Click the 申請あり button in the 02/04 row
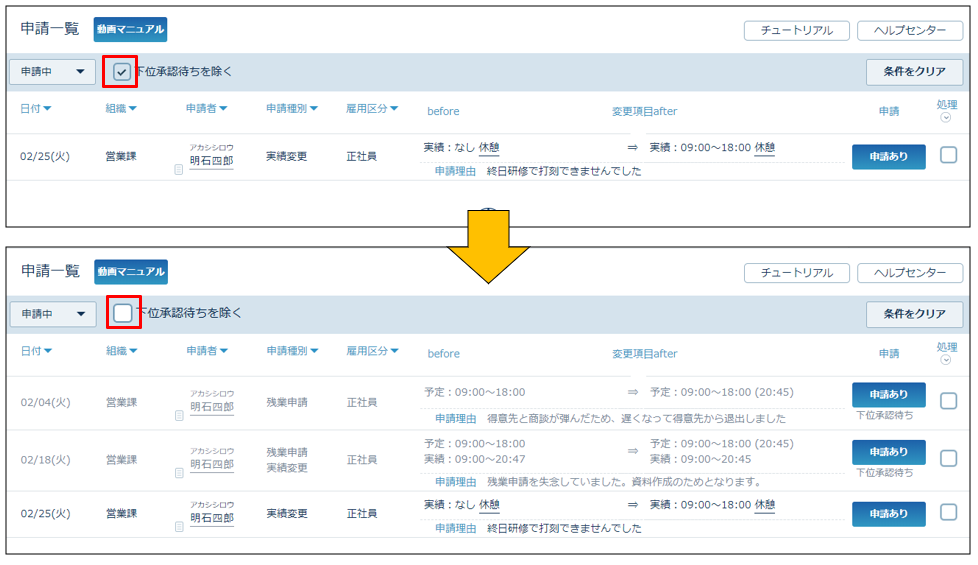This screenshot has height=565, width=978. click(888, 395)
